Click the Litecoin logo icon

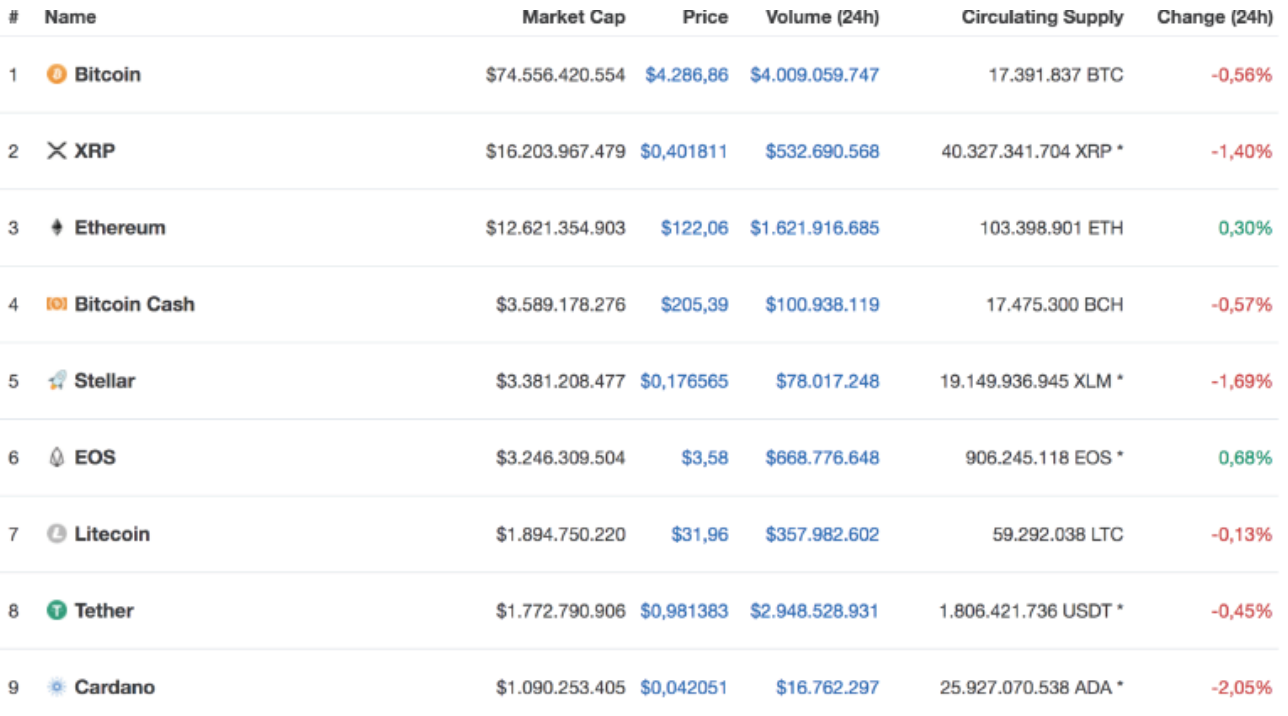56,534
